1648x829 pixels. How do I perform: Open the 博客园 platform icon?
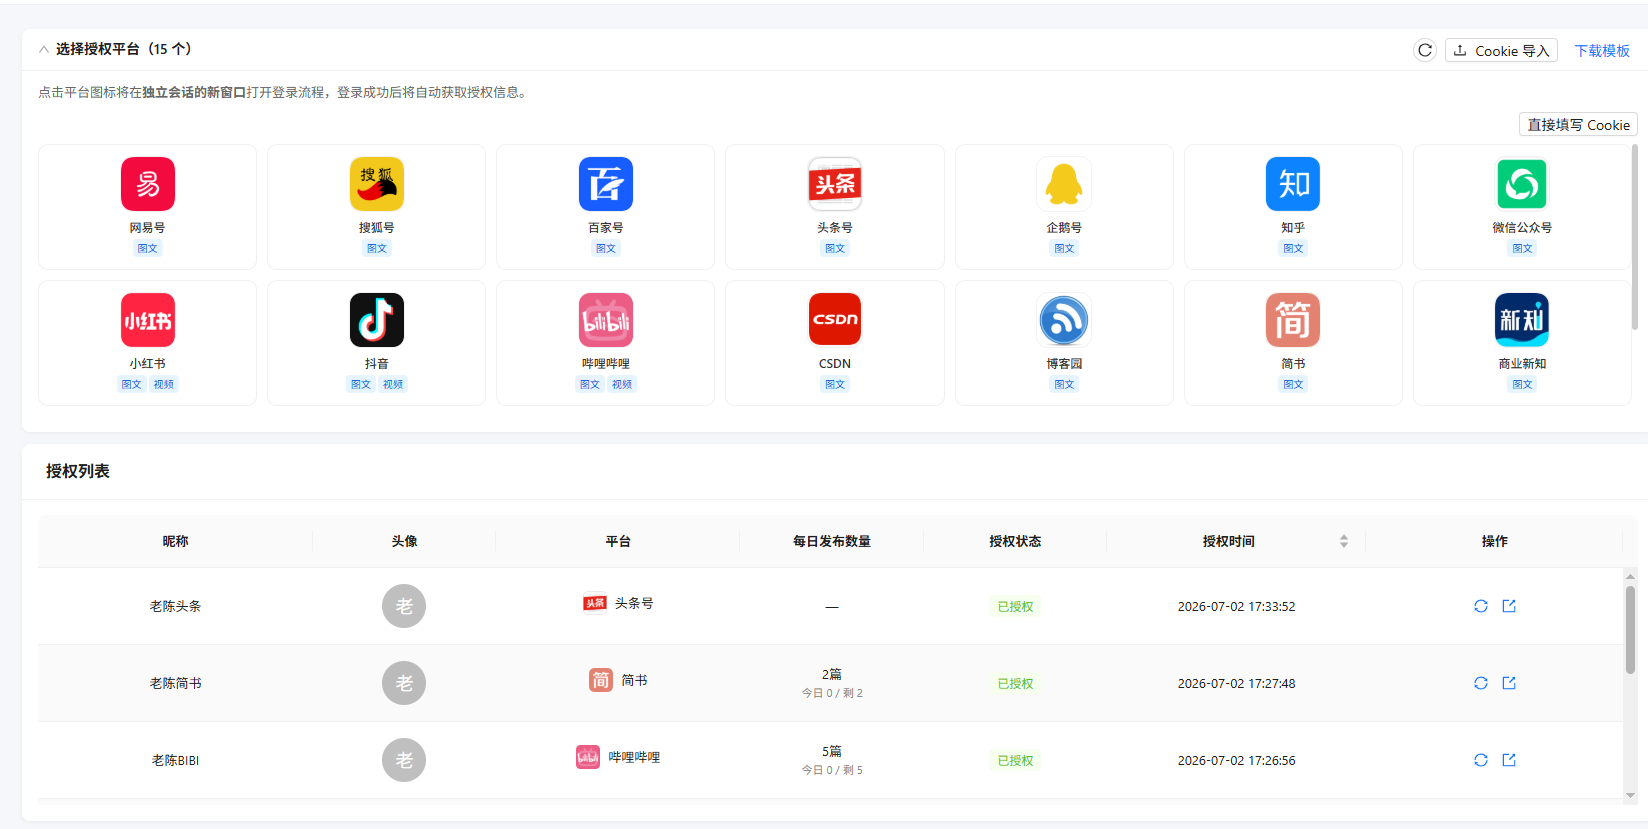[1064, 320]
